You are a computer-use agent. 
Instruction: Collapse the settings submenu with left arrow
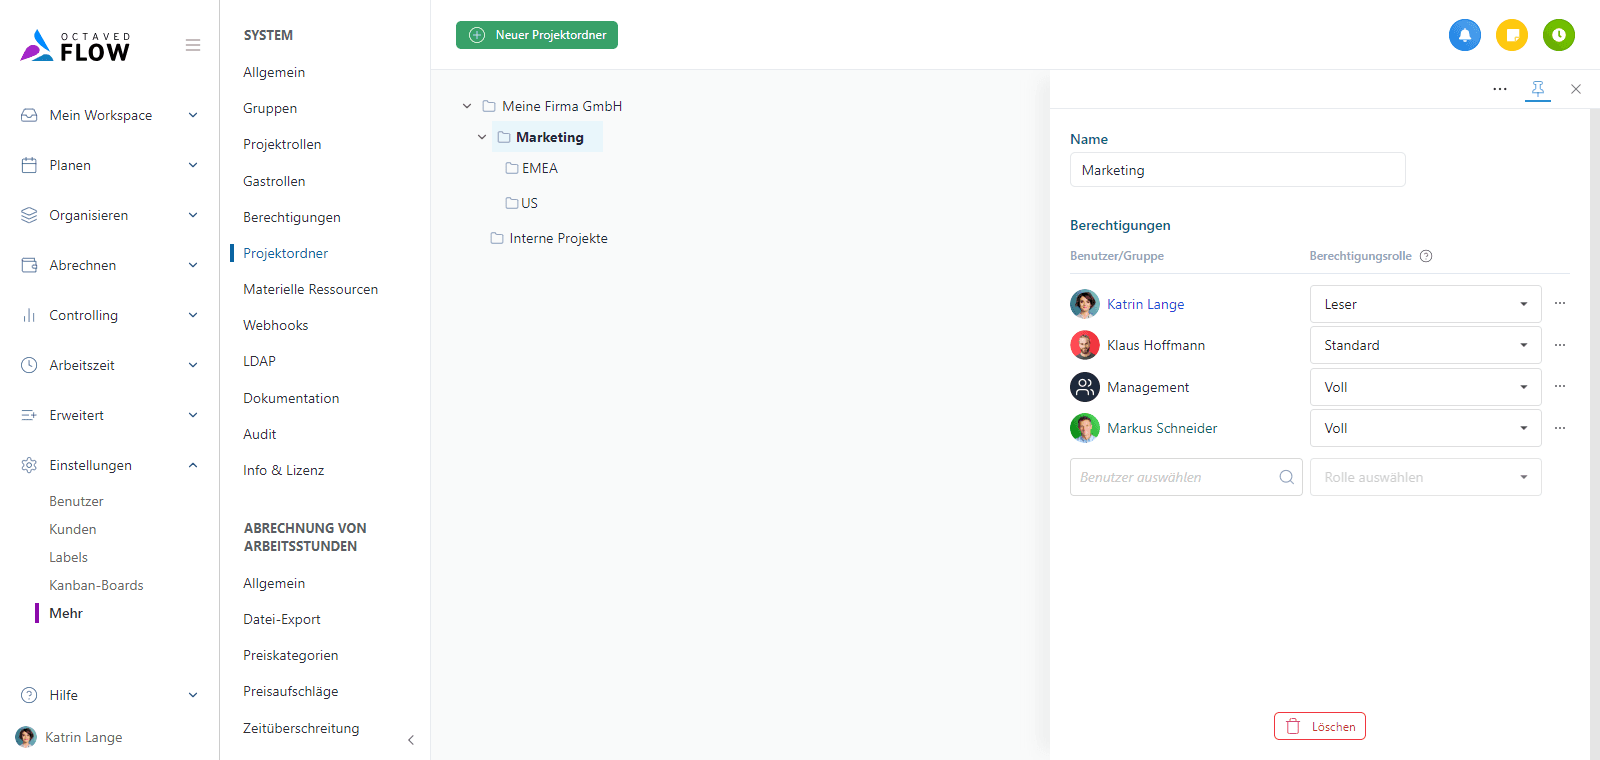(x=411, y=740)
